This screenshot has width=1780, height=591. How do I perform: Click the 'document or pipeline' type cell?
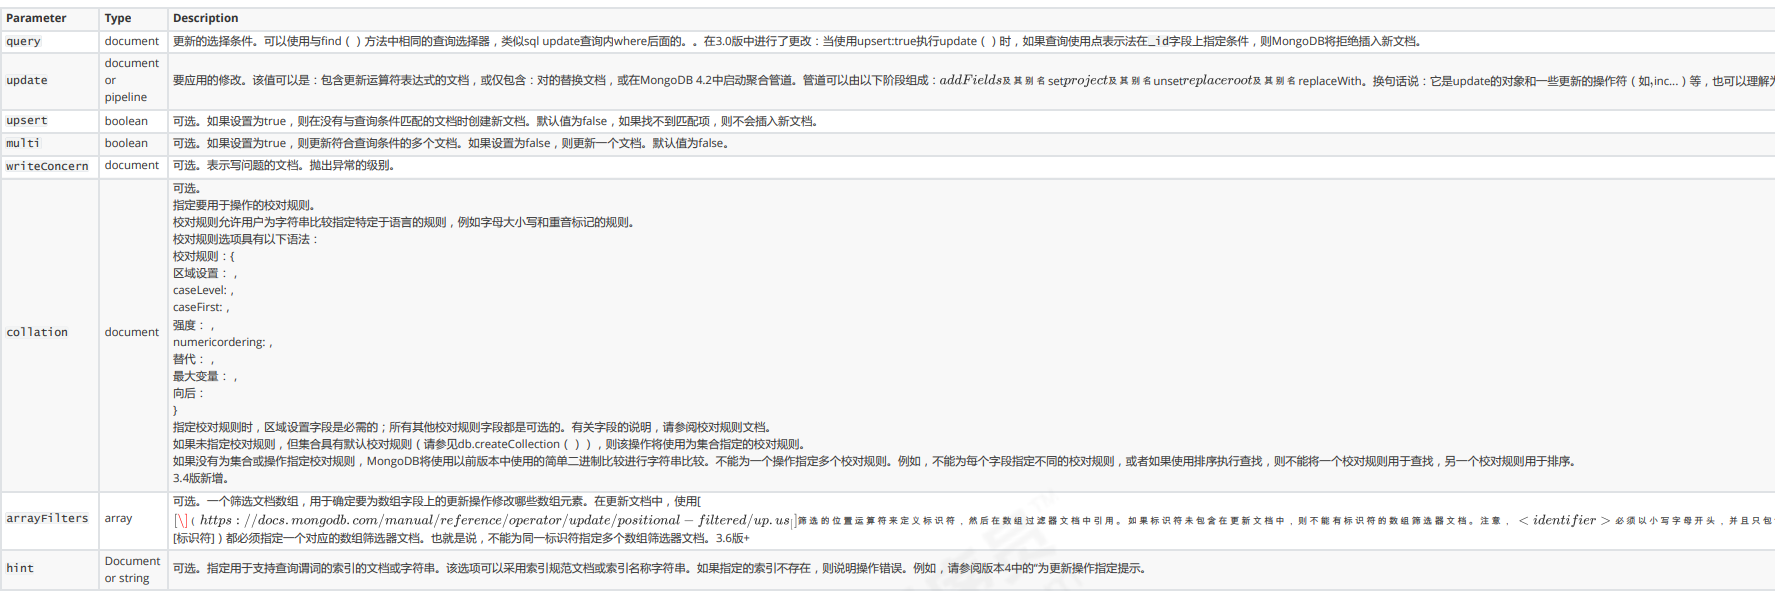pos(132,80)
